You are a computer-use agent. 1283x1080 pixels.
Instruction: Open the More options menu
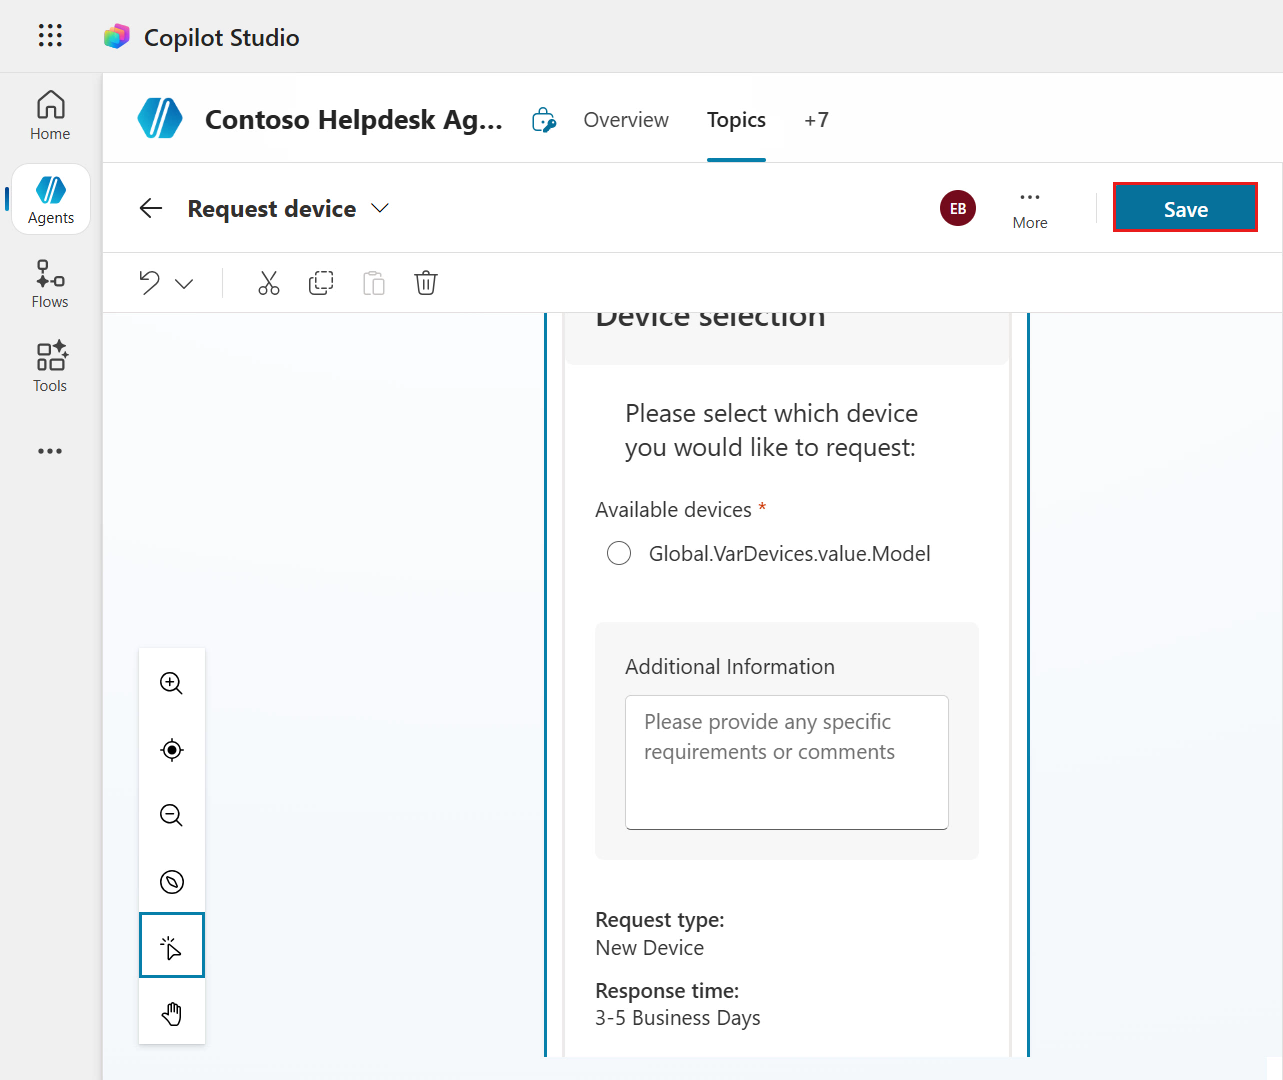[x=1029, y=208]
